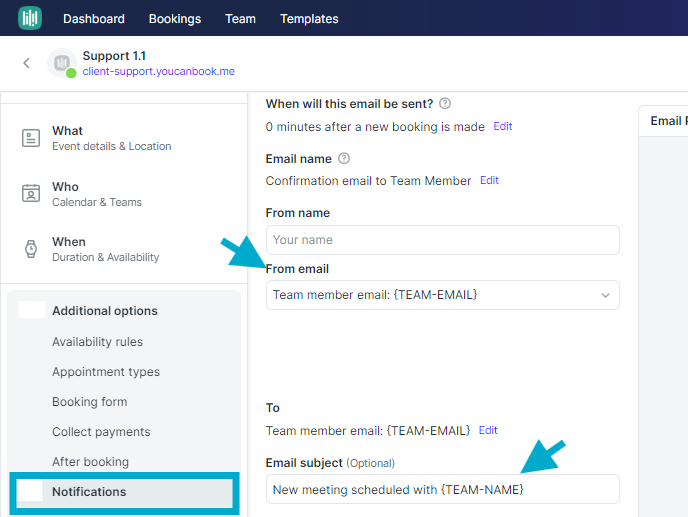
Task: Click the From name input field
Action: coord(442,240)
